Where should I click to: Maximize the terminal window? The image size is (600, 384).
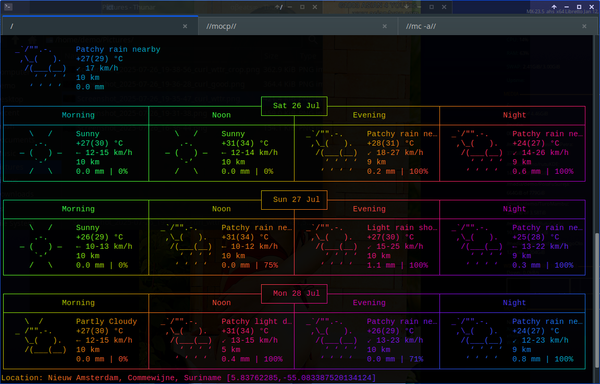click(x=579, y=7)
